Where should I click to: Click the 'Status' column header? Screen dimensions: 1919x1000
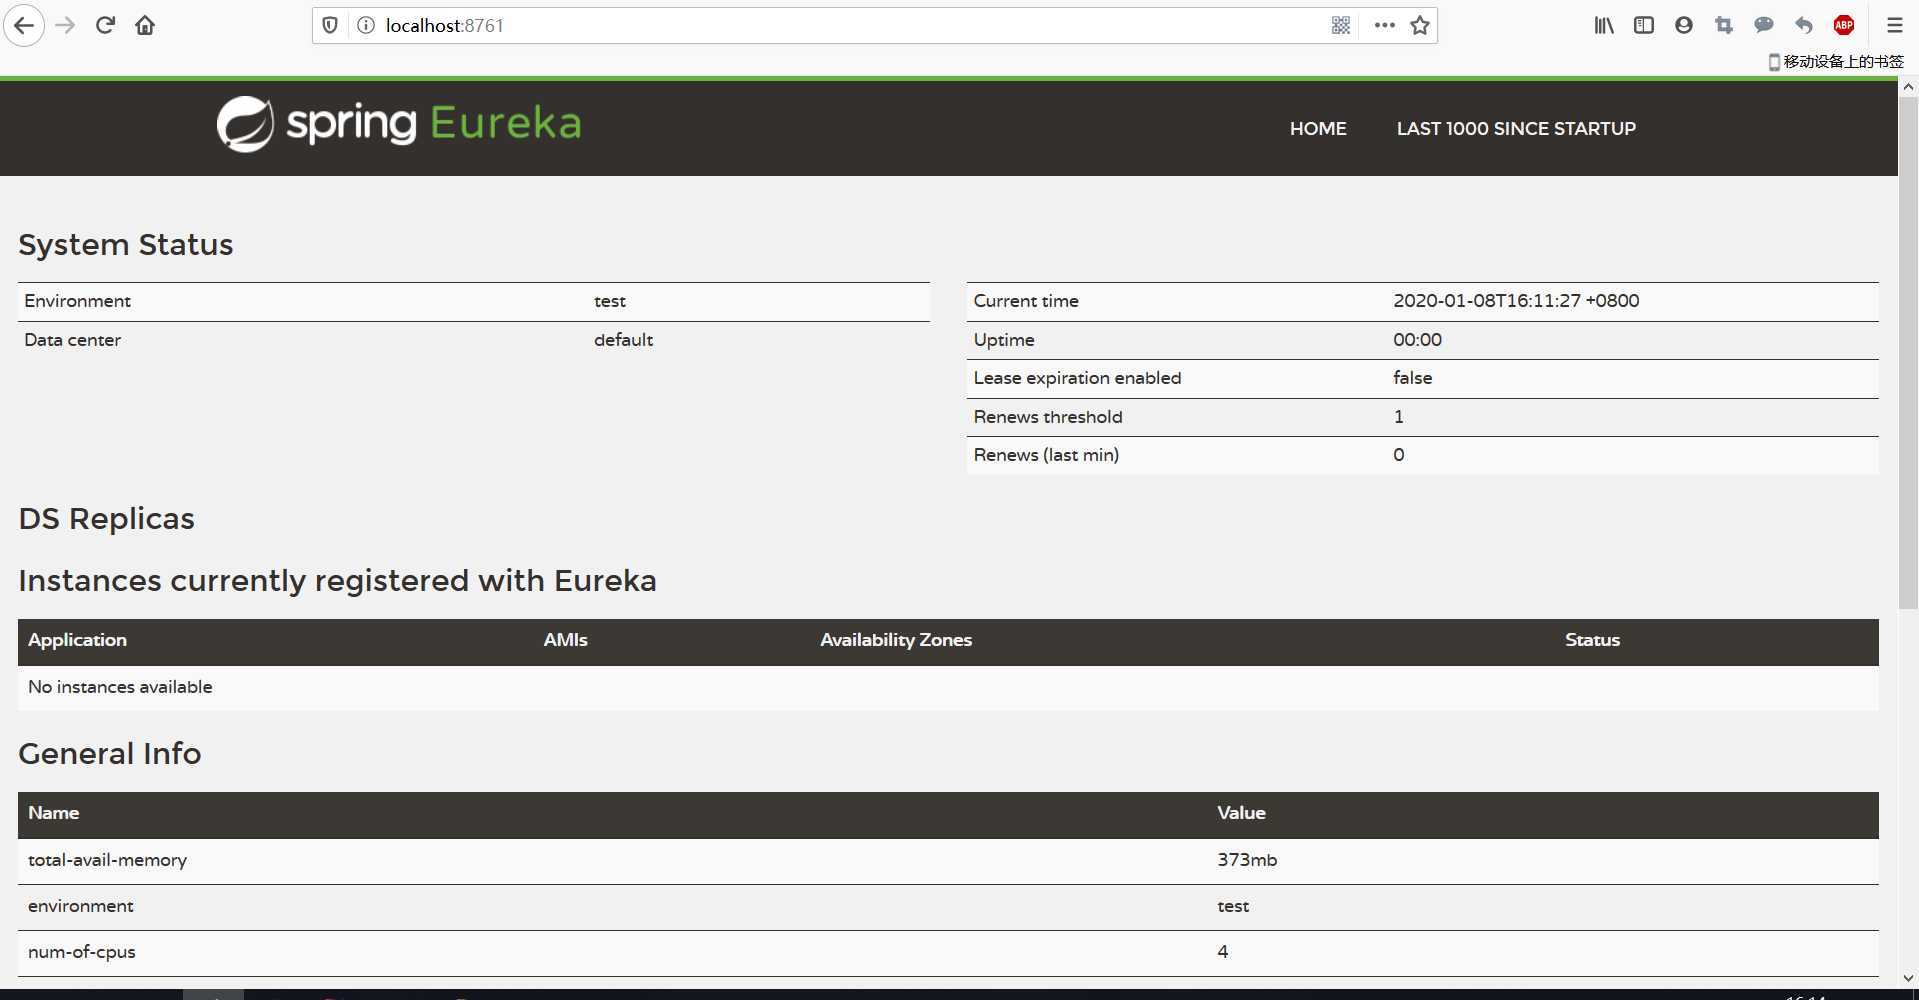1592,640
